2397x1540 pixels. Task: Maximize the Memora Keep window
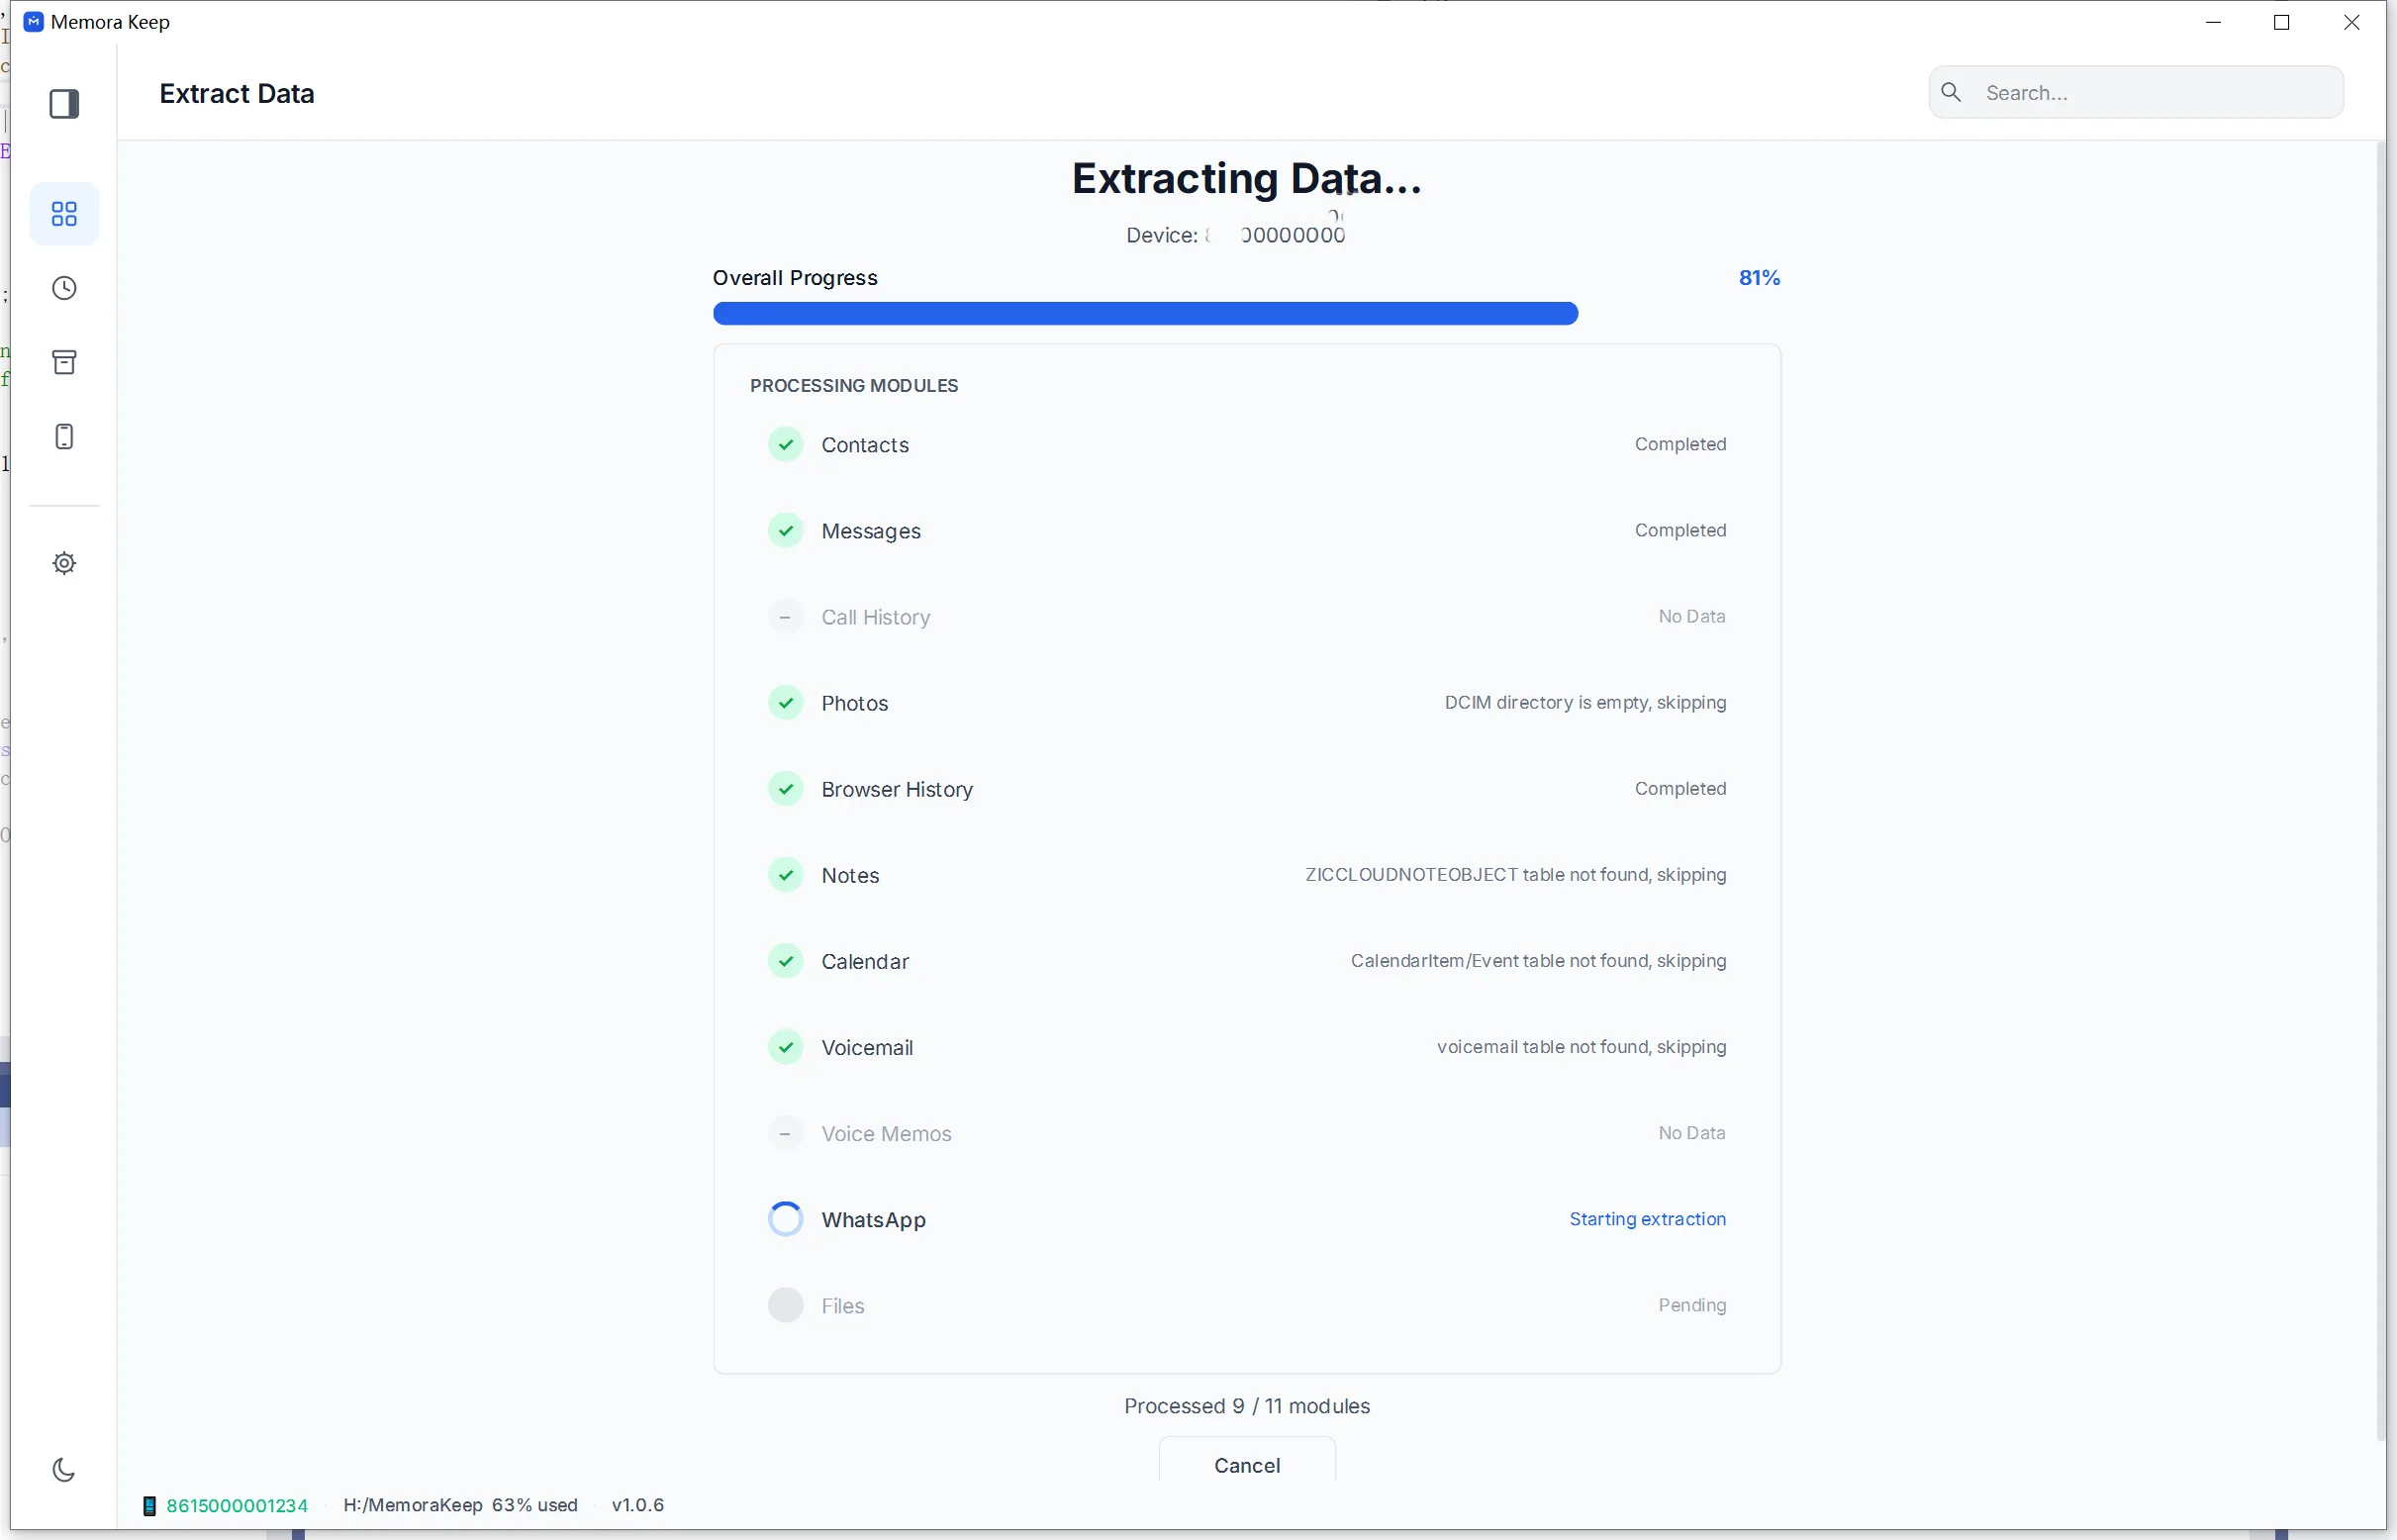click(x=2281, y=22)
